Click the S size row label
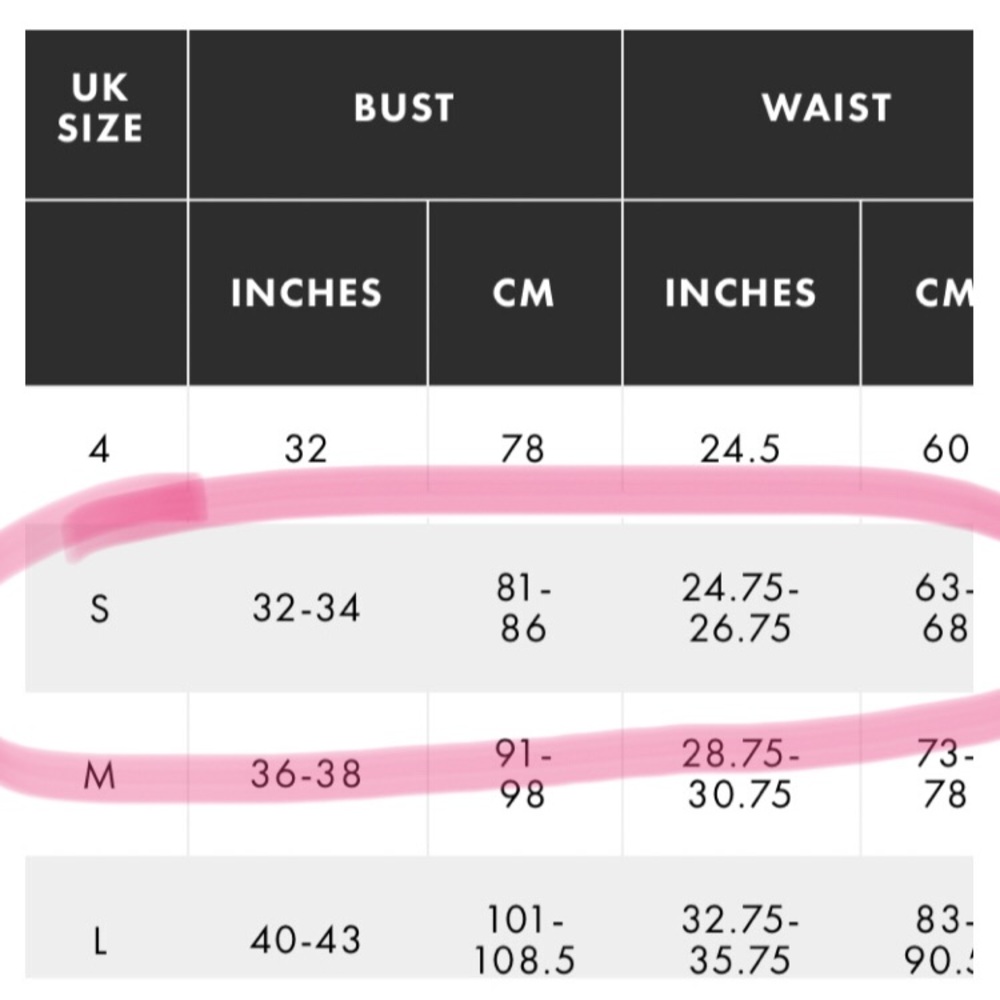This screenshot has width=1000, height=1000. click(x=99, y=608)
